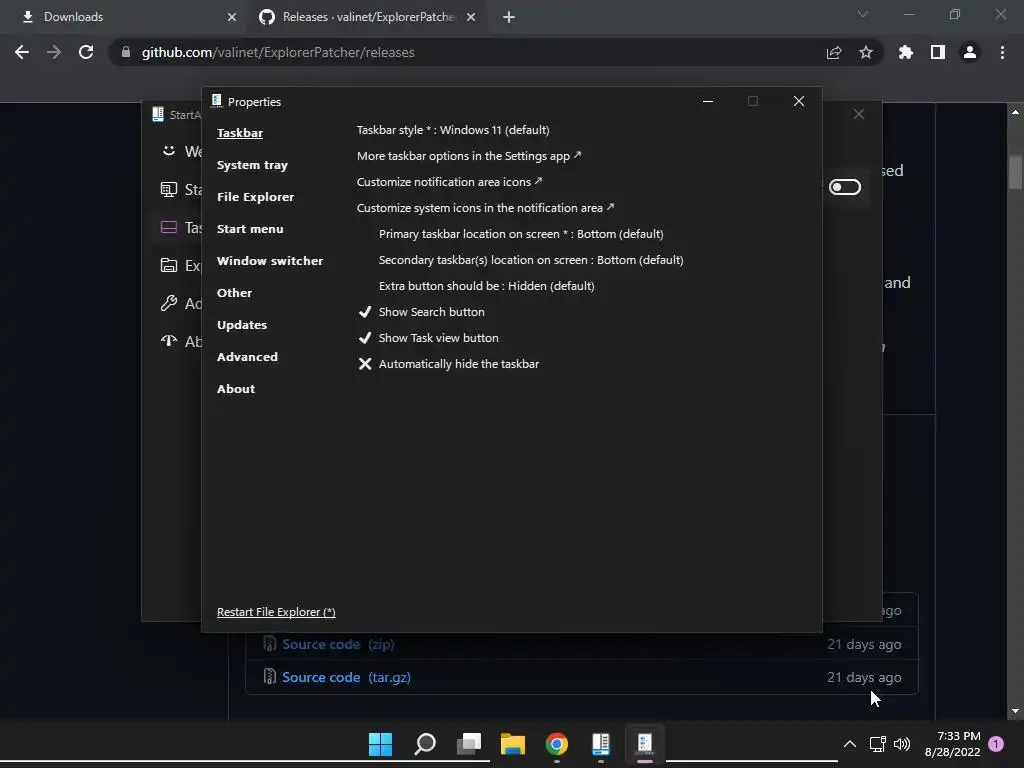Open the Windows Start button
This screenshot has height=768, width=1024.
(x=380, y=744)
